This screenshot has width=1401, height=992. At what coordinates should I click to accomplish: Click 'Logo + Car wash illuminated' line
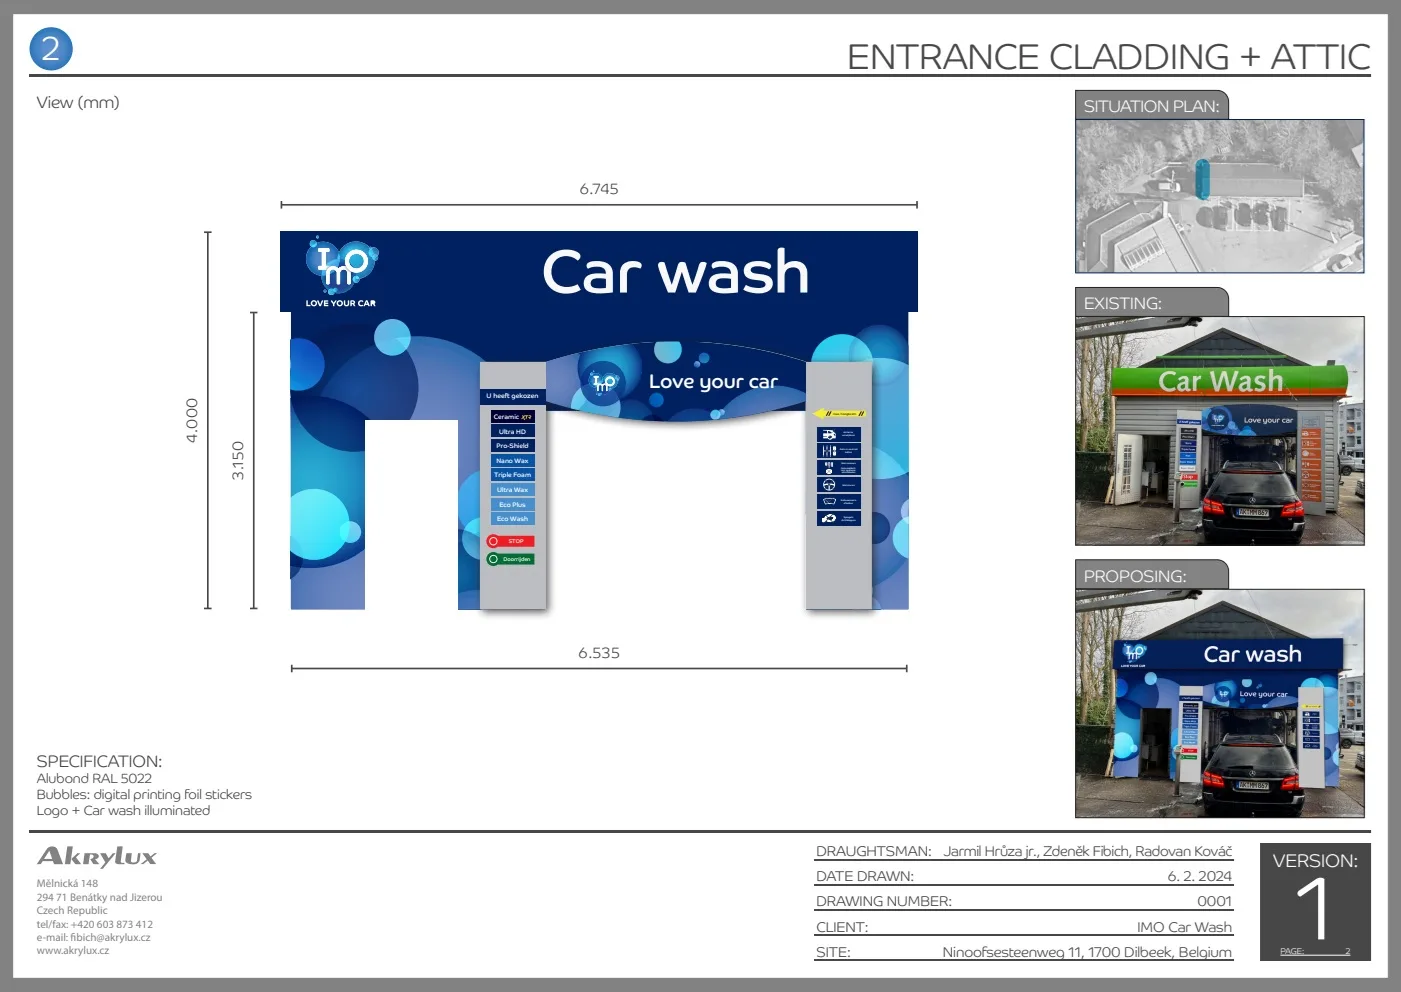coord(123,810)
